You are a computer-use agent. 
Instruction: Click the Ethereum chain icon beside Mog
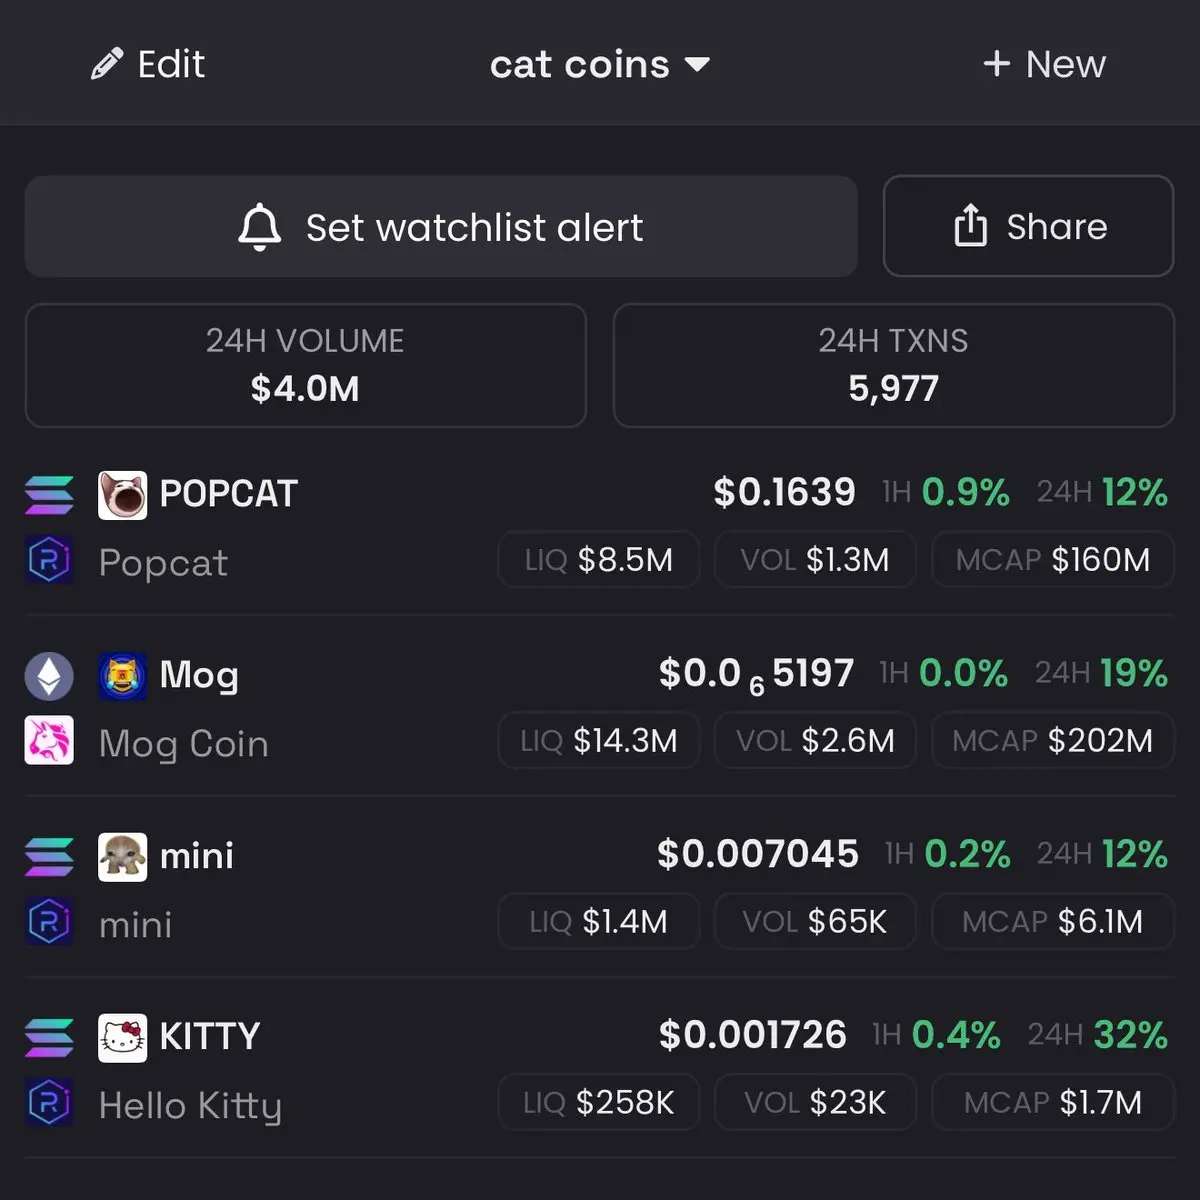(49, 676)
